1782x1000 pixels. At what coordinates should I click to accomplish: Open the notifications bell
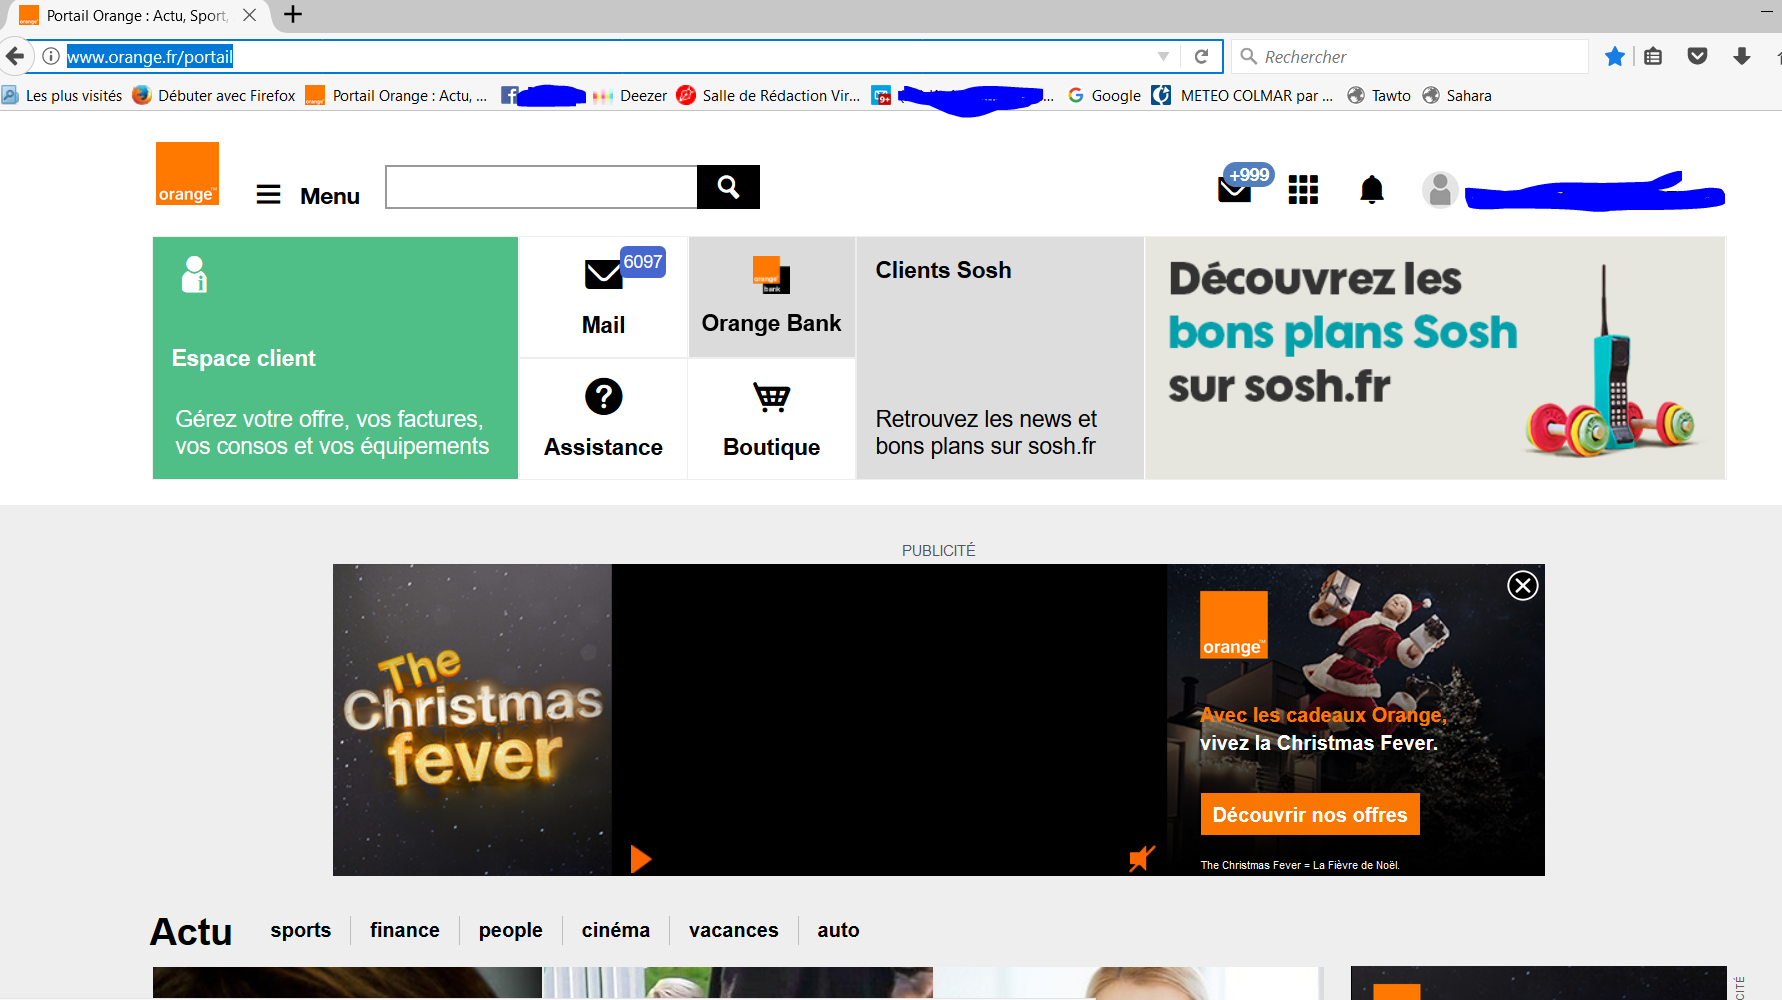1372,189
